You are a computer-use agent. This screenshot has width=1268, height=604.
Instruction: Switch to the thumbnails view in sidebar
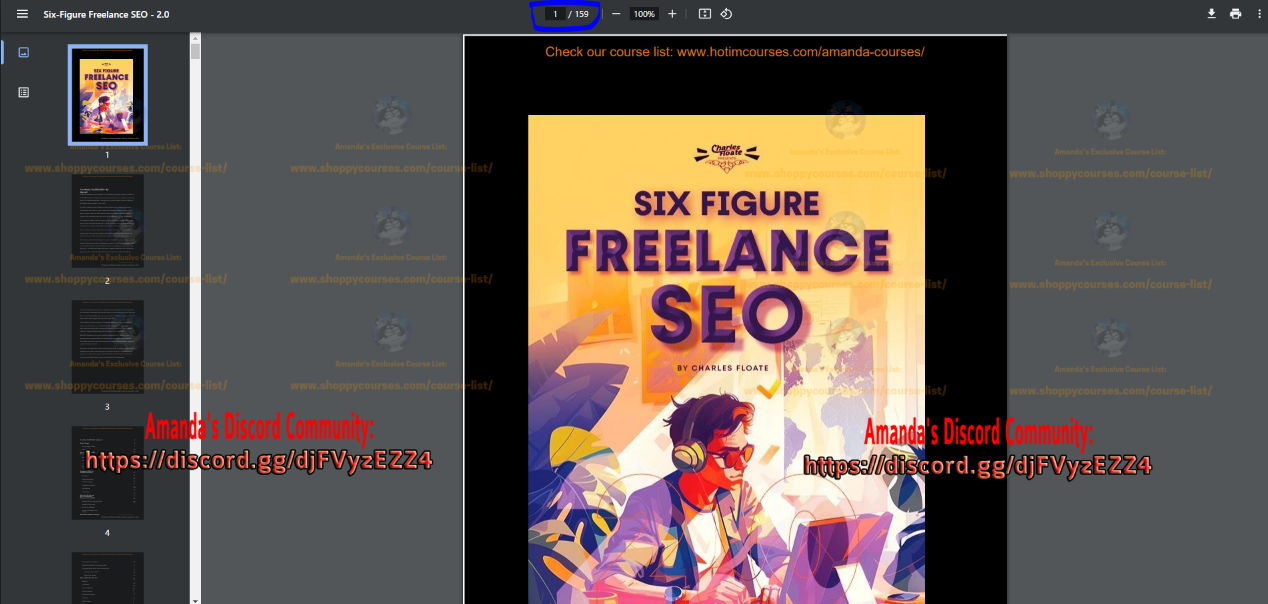click(x=24, y=53)
